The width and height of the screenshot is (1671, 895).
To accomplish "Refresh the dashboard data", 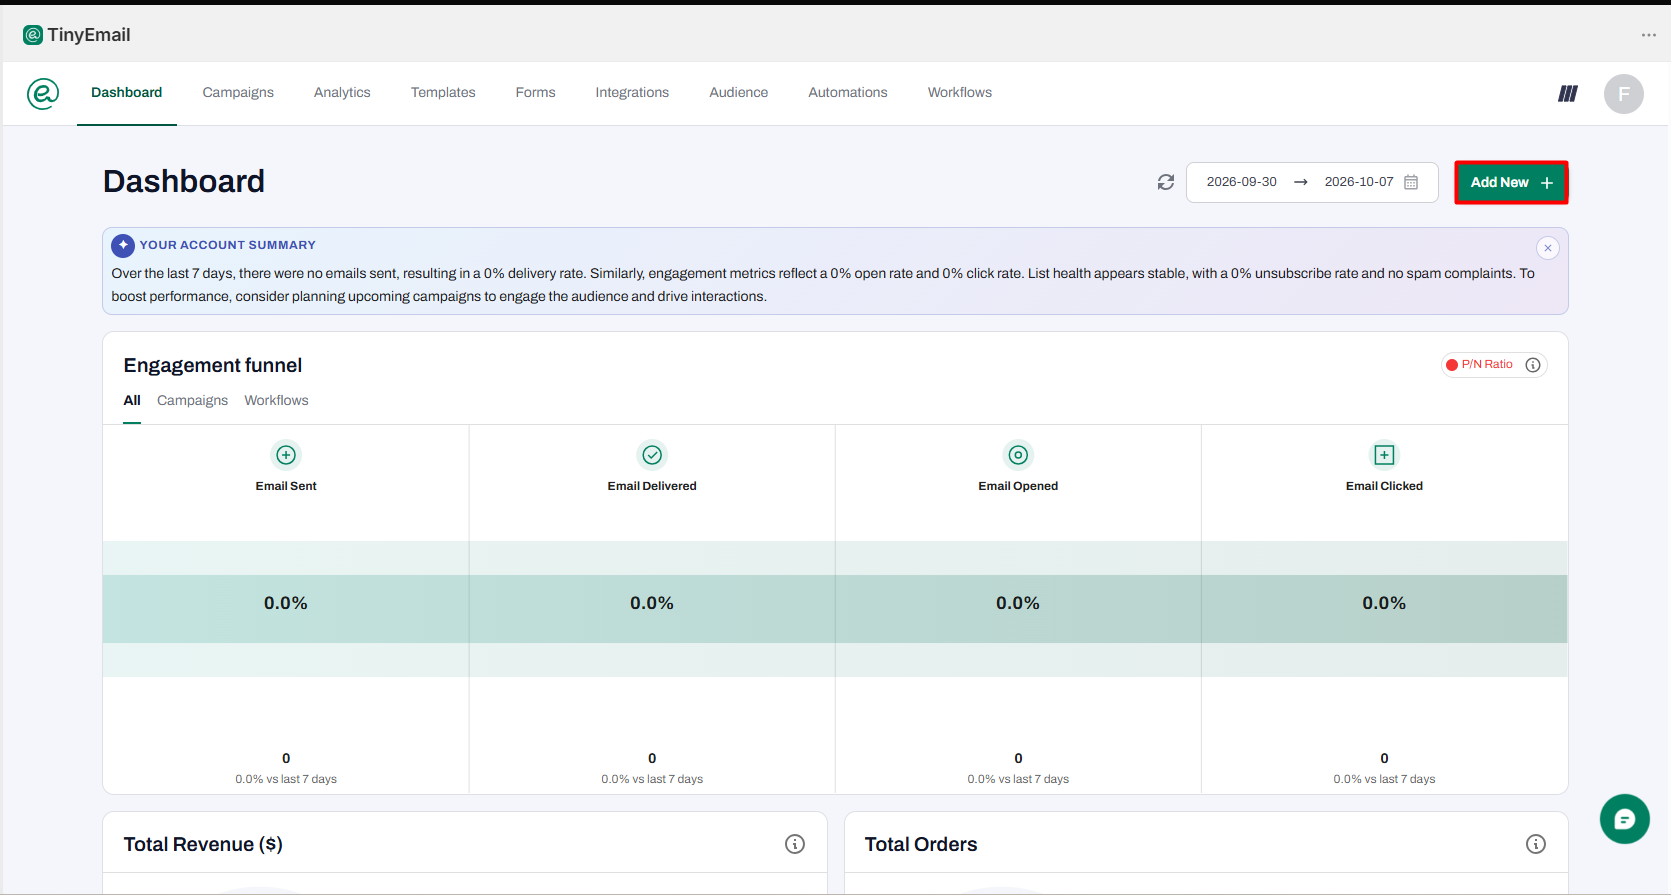I will [x=1166, y=182].
